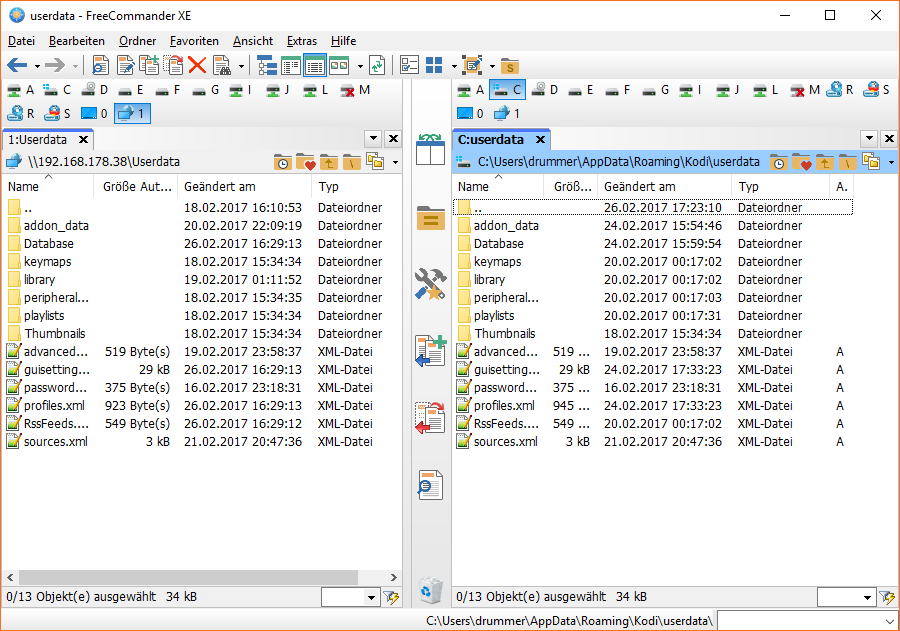Image resolution: width=900 pixels, height=631 pixels.
Task: Go to root folder in right pane
Action: click(847, 162)
